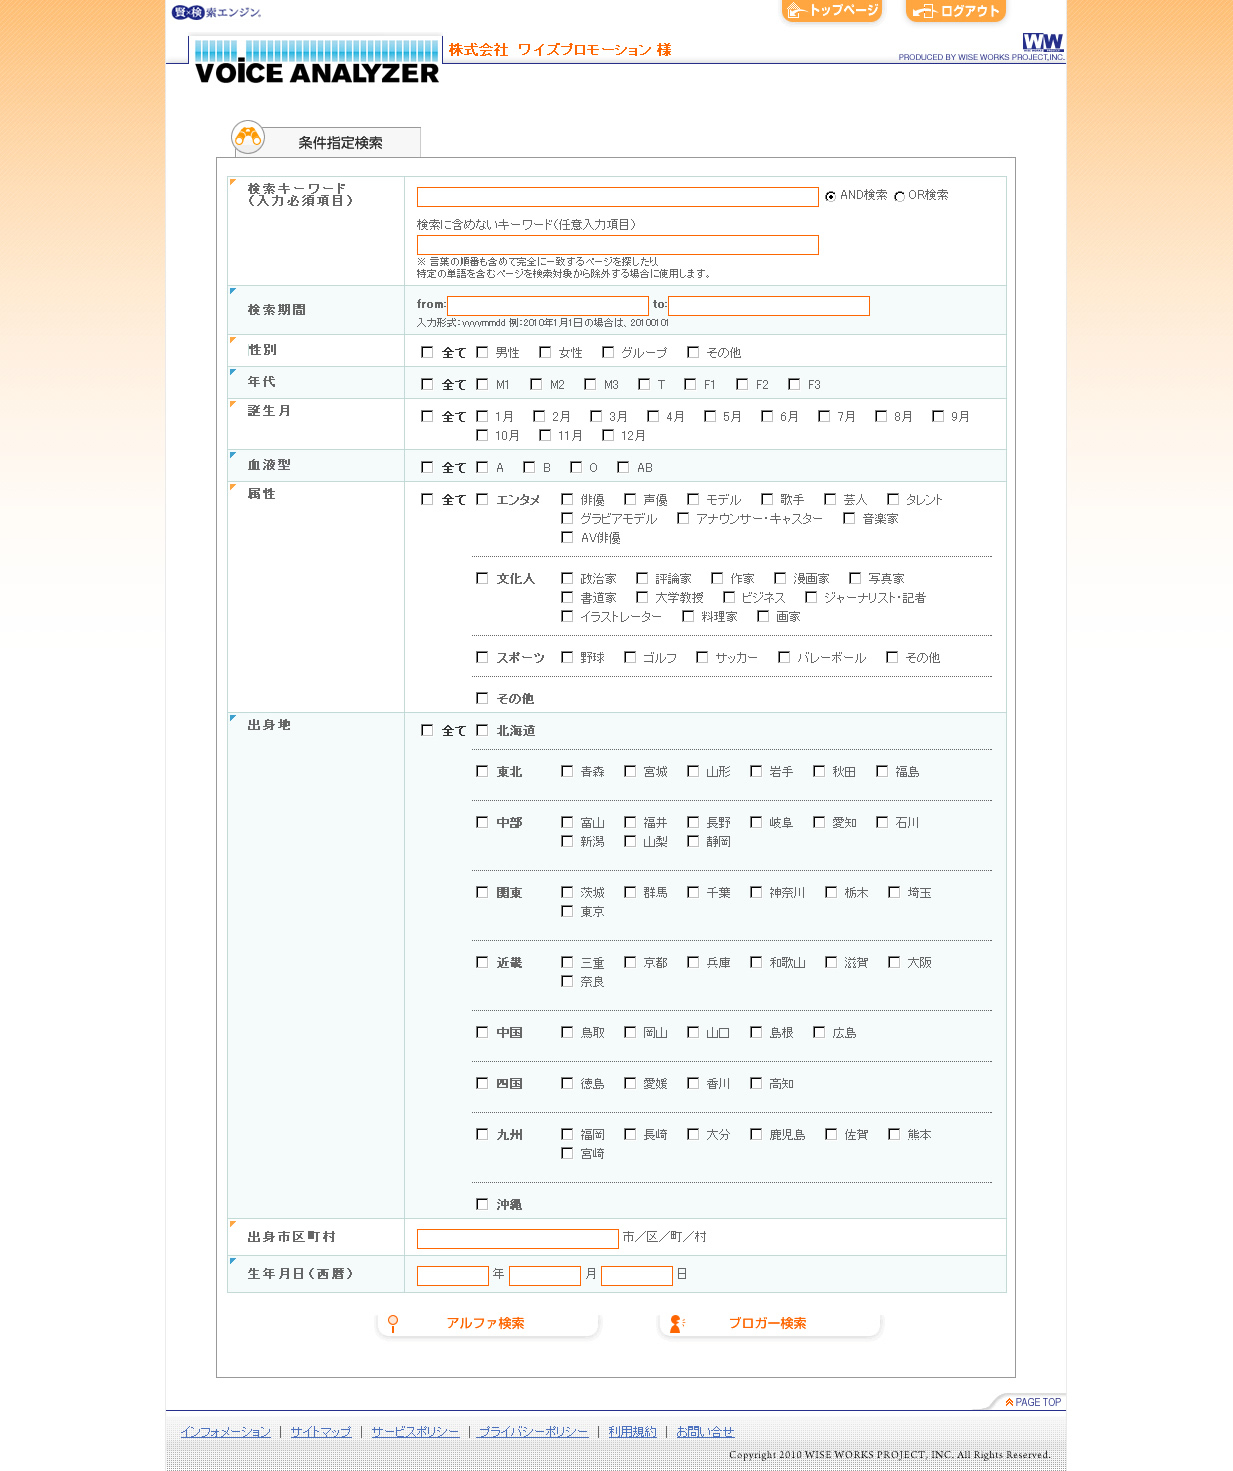1233x1471 pixels.
Task: Click the 出身市区町村 input field
Action: [518, 1239]
